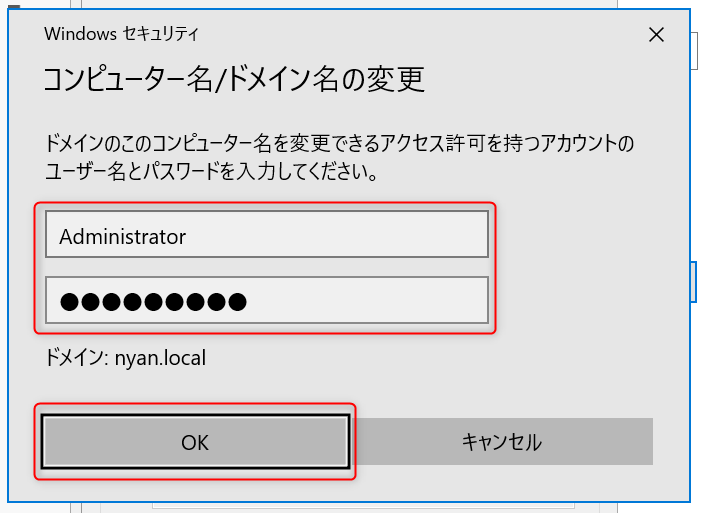
Task: Click the word Administrator in the username box
Action: tap(123, 237)
